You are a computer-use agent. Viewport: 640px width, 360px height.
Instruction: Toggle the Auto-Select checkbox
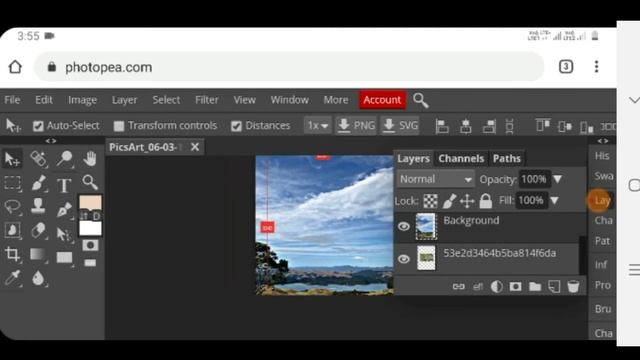point(38,126)
